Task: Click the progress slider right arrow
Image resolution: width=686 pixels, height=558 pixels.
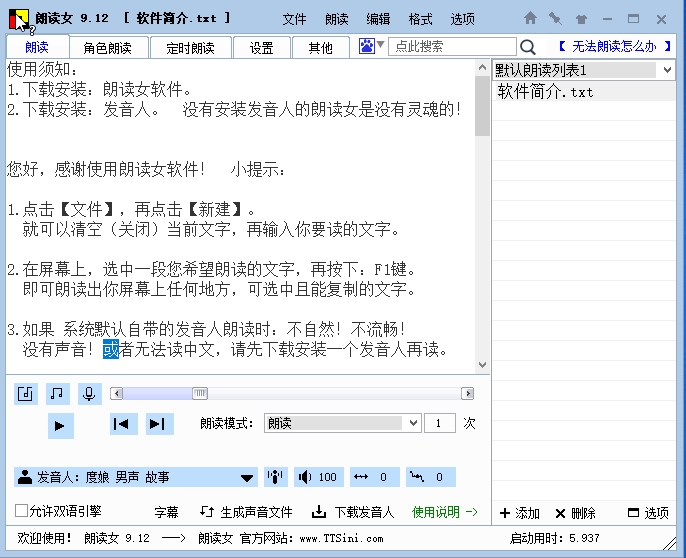Action: 468,393
